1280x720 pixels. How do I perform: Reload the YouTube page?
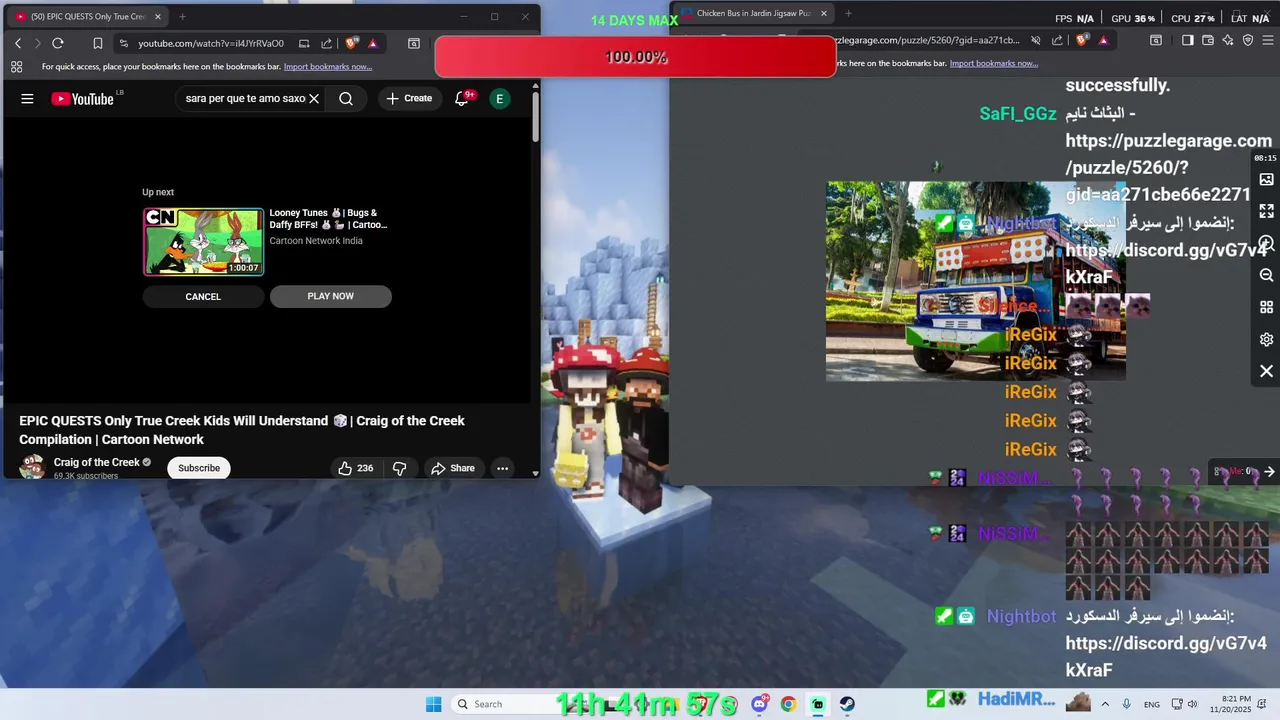coord(58,43)
